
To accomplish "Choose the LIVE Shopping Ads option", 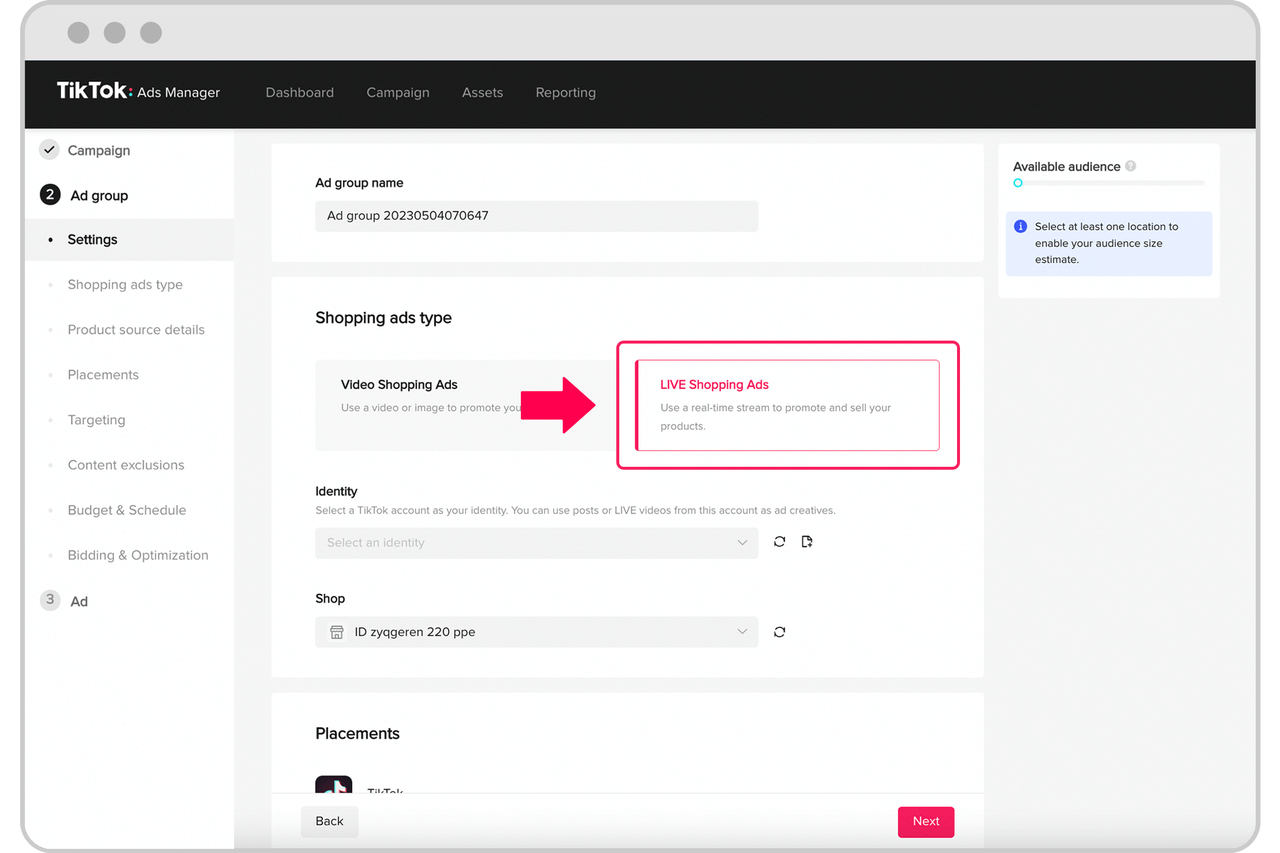I will 787,405.
